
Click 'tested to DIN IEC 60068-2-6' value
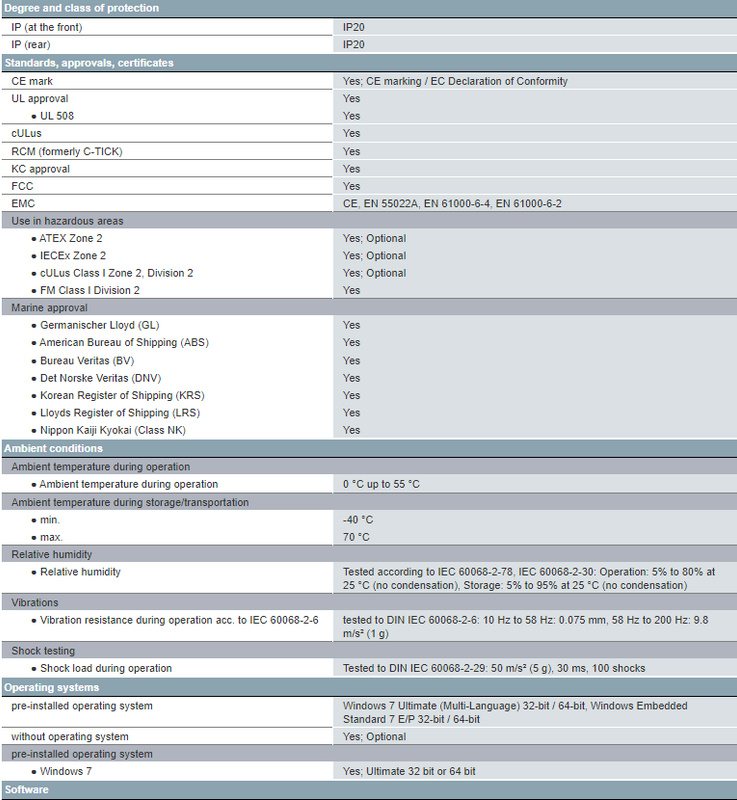coord(525,627)
